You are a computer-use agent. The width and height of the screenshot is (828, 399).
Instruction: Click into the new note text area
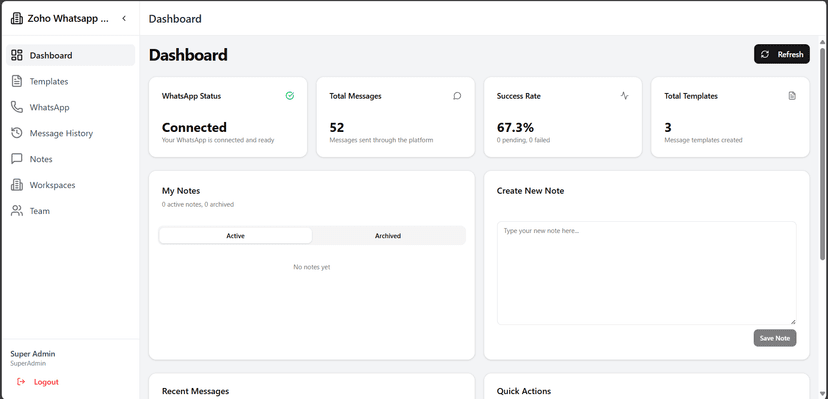[646, 273]
